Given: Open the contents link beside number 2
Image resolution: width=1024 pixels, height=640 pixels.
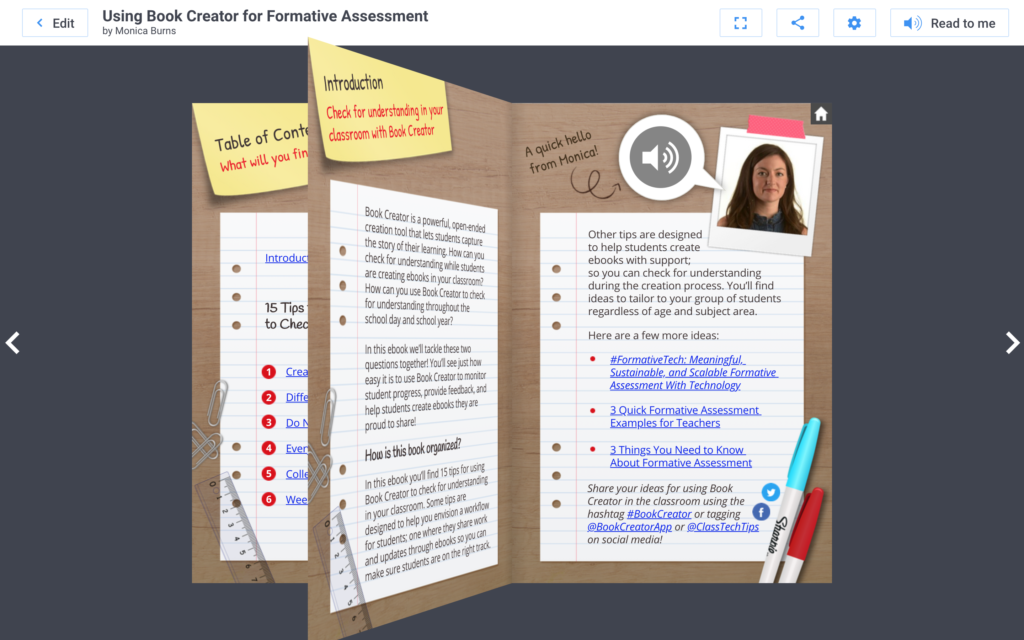Looking at the screenshot, I should 296,397.
